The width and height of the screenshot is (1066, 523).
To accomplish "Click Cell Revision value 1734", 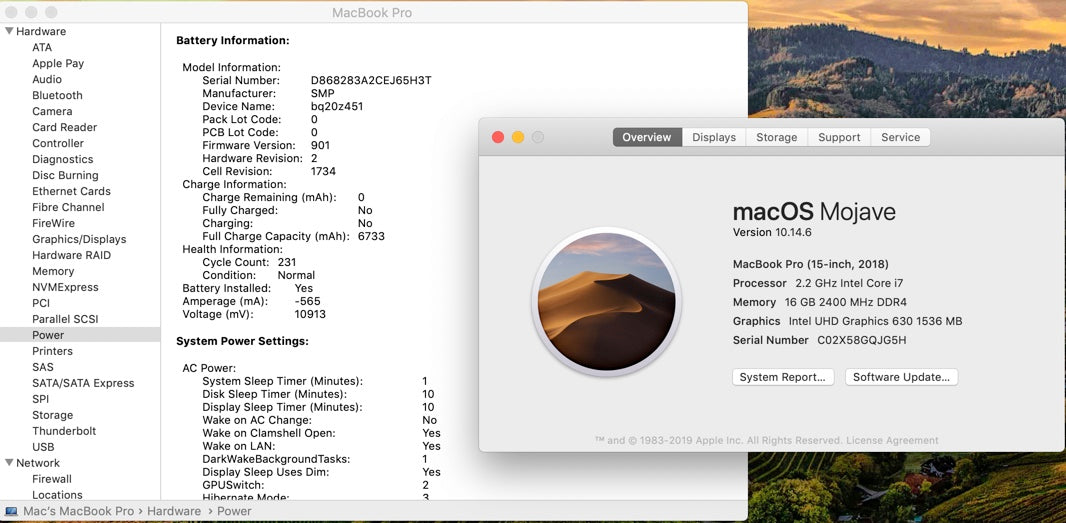I will coord(323,171).
